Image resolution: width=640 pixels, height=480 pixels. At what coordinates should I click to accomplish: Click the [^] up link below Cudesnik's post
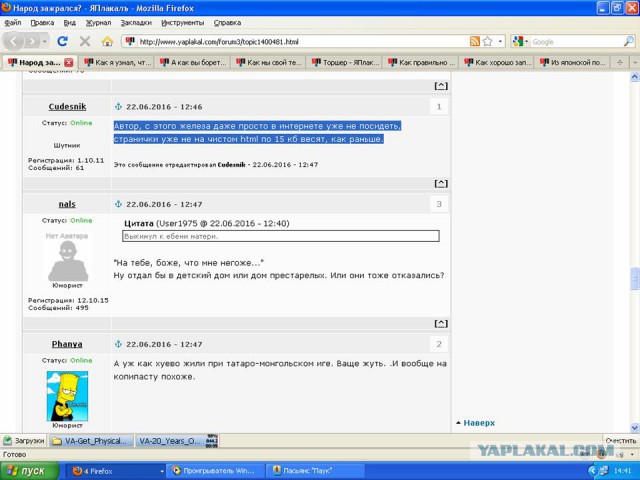coord(441,184)
